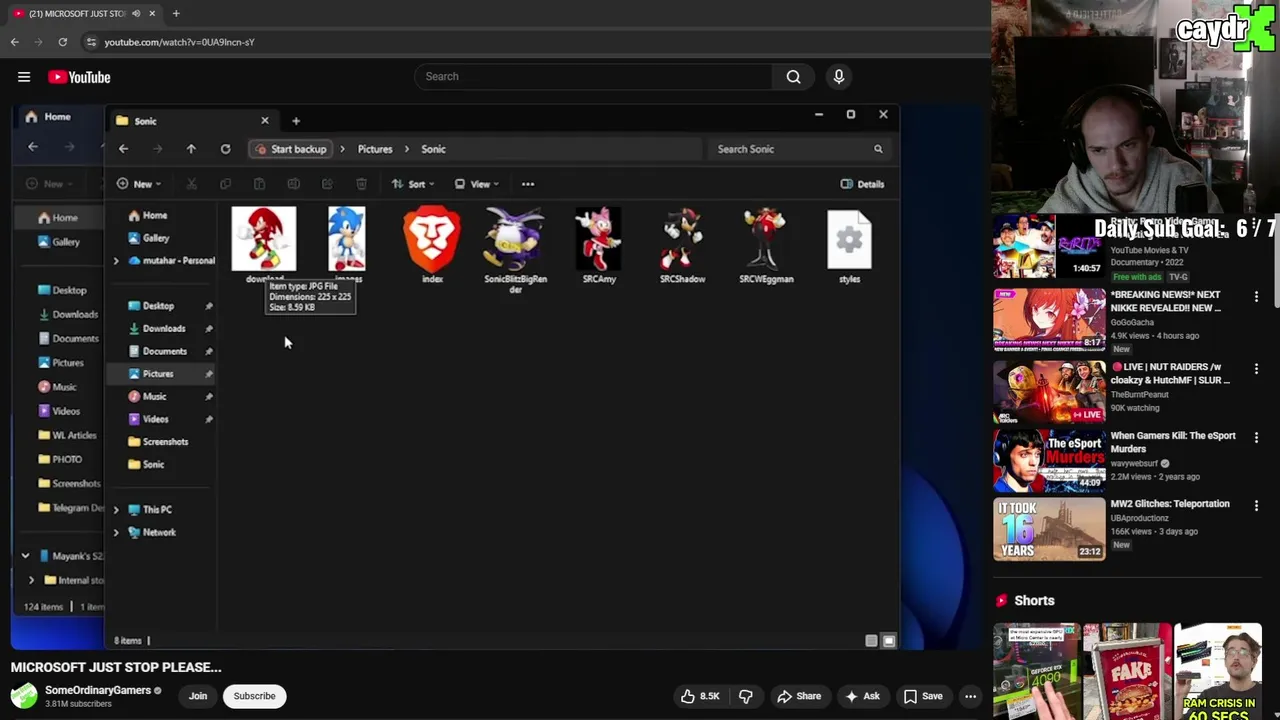
Task: Join the SomeOrdinaryGamers channel
Action: (198, 696)
